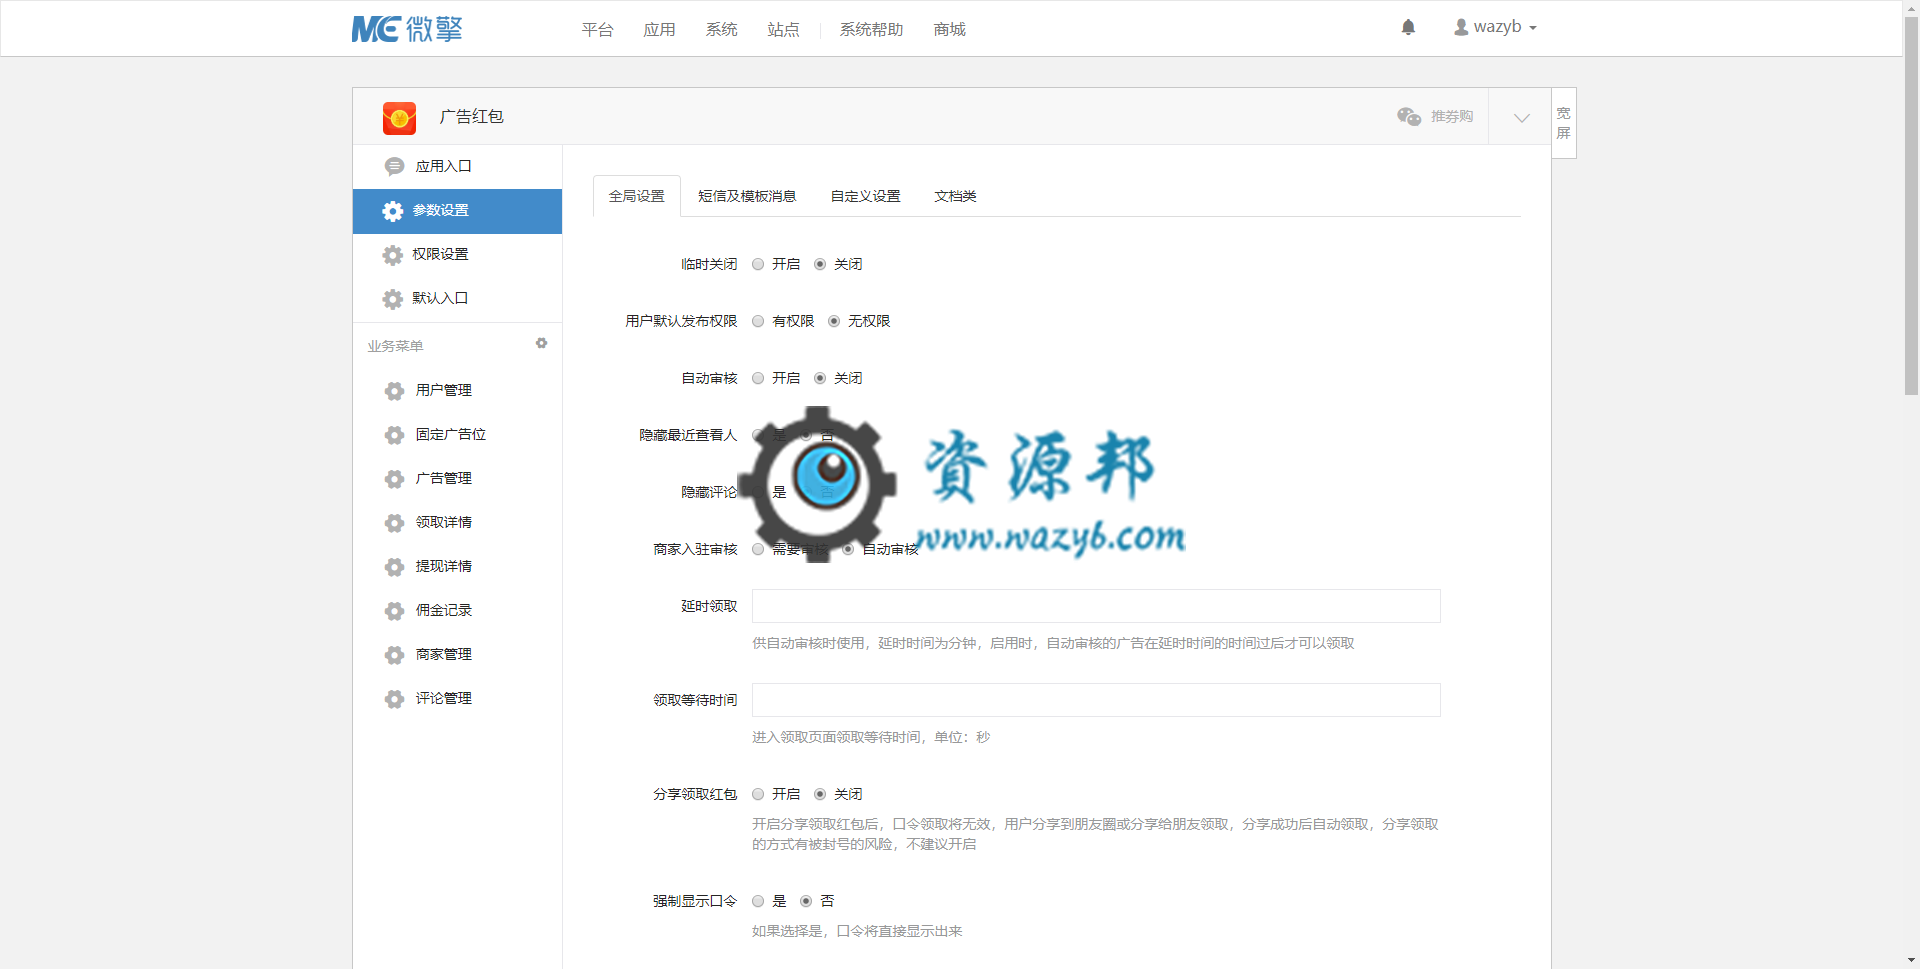Open the 站点 top menu

(x=784, y=29)
